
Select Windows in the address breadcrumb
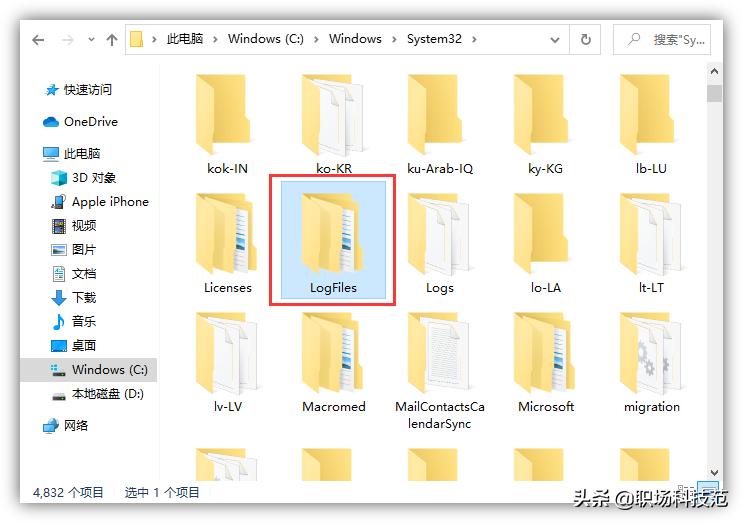[355, 39]
